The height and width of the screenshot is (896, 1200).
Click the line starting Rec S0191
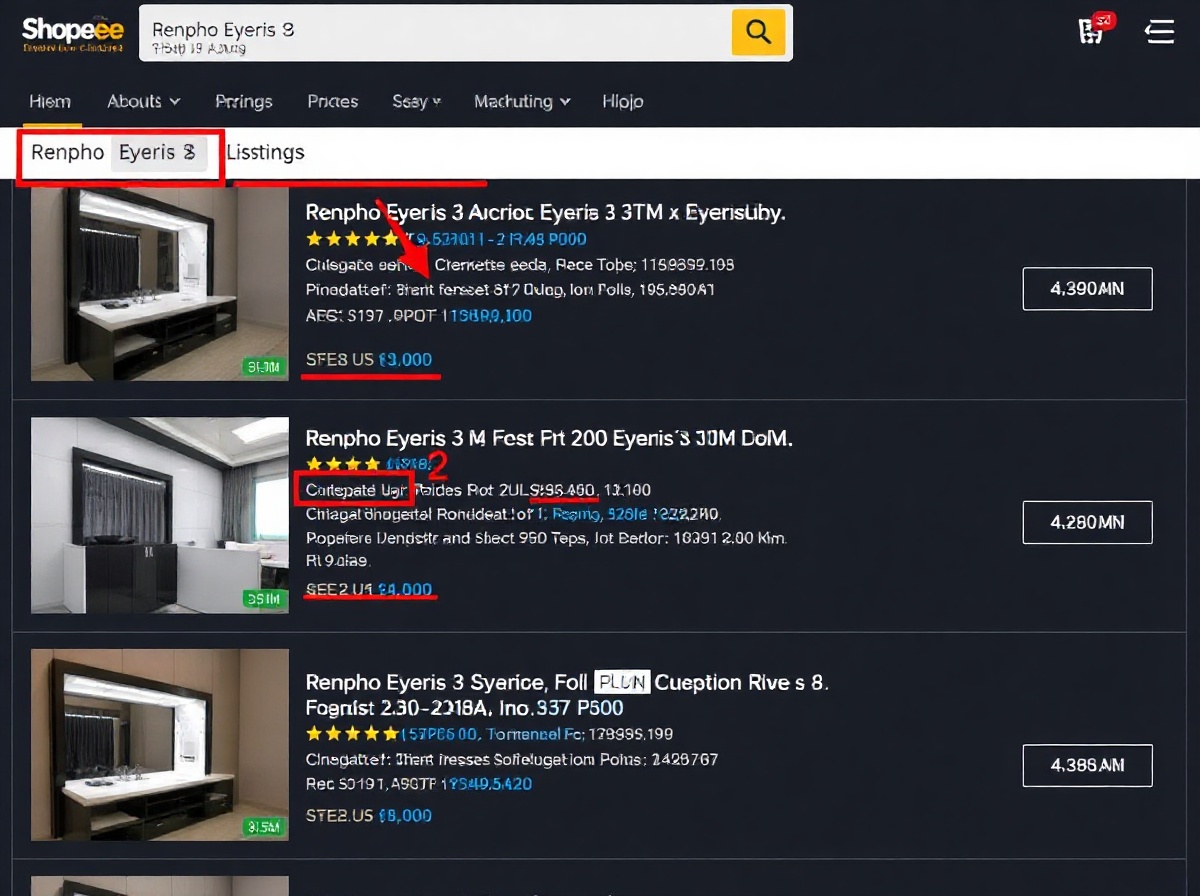[418, 784]
